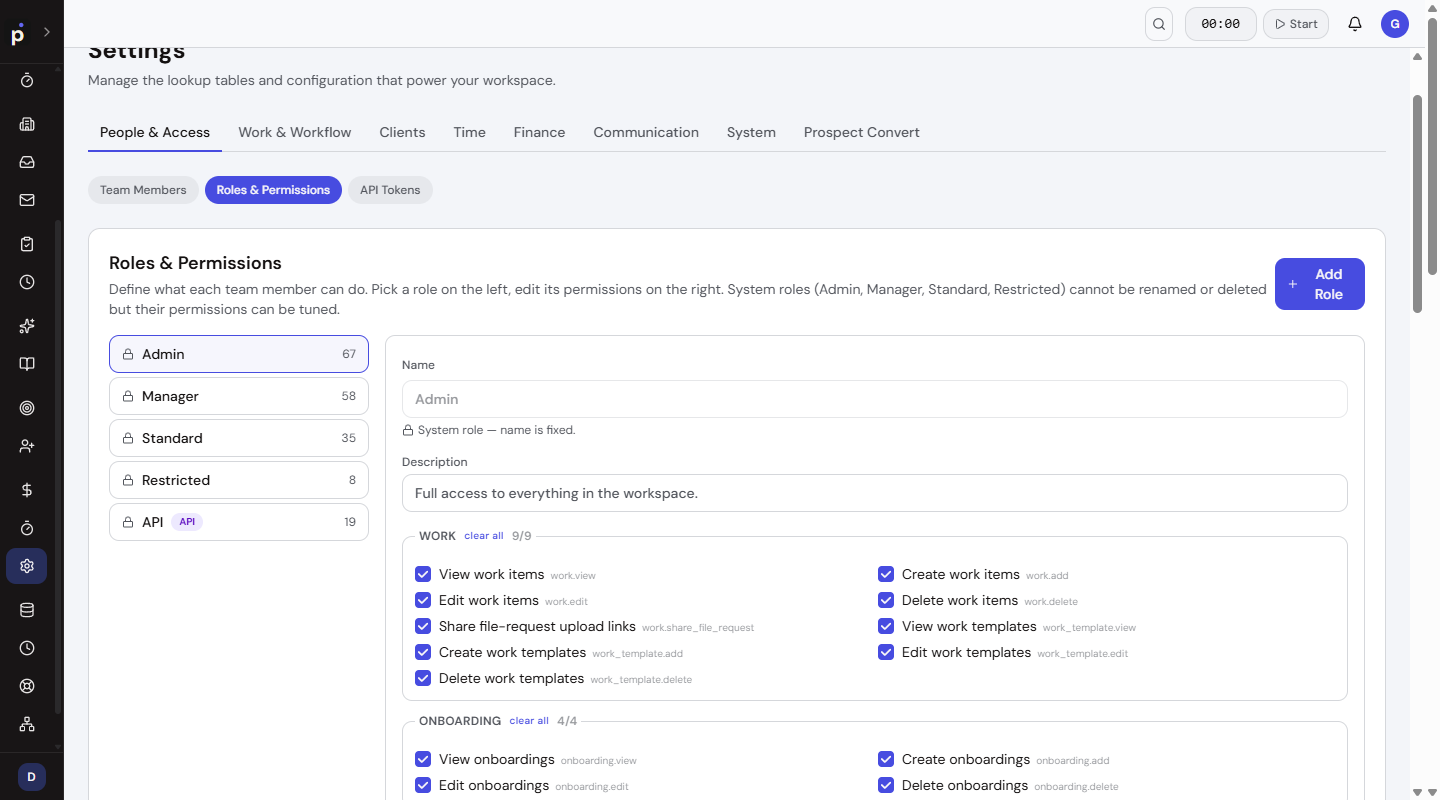Select the Admin role row
This screenshot has width=1440, height=800.
pyautogui.click(x=239, y=354)
